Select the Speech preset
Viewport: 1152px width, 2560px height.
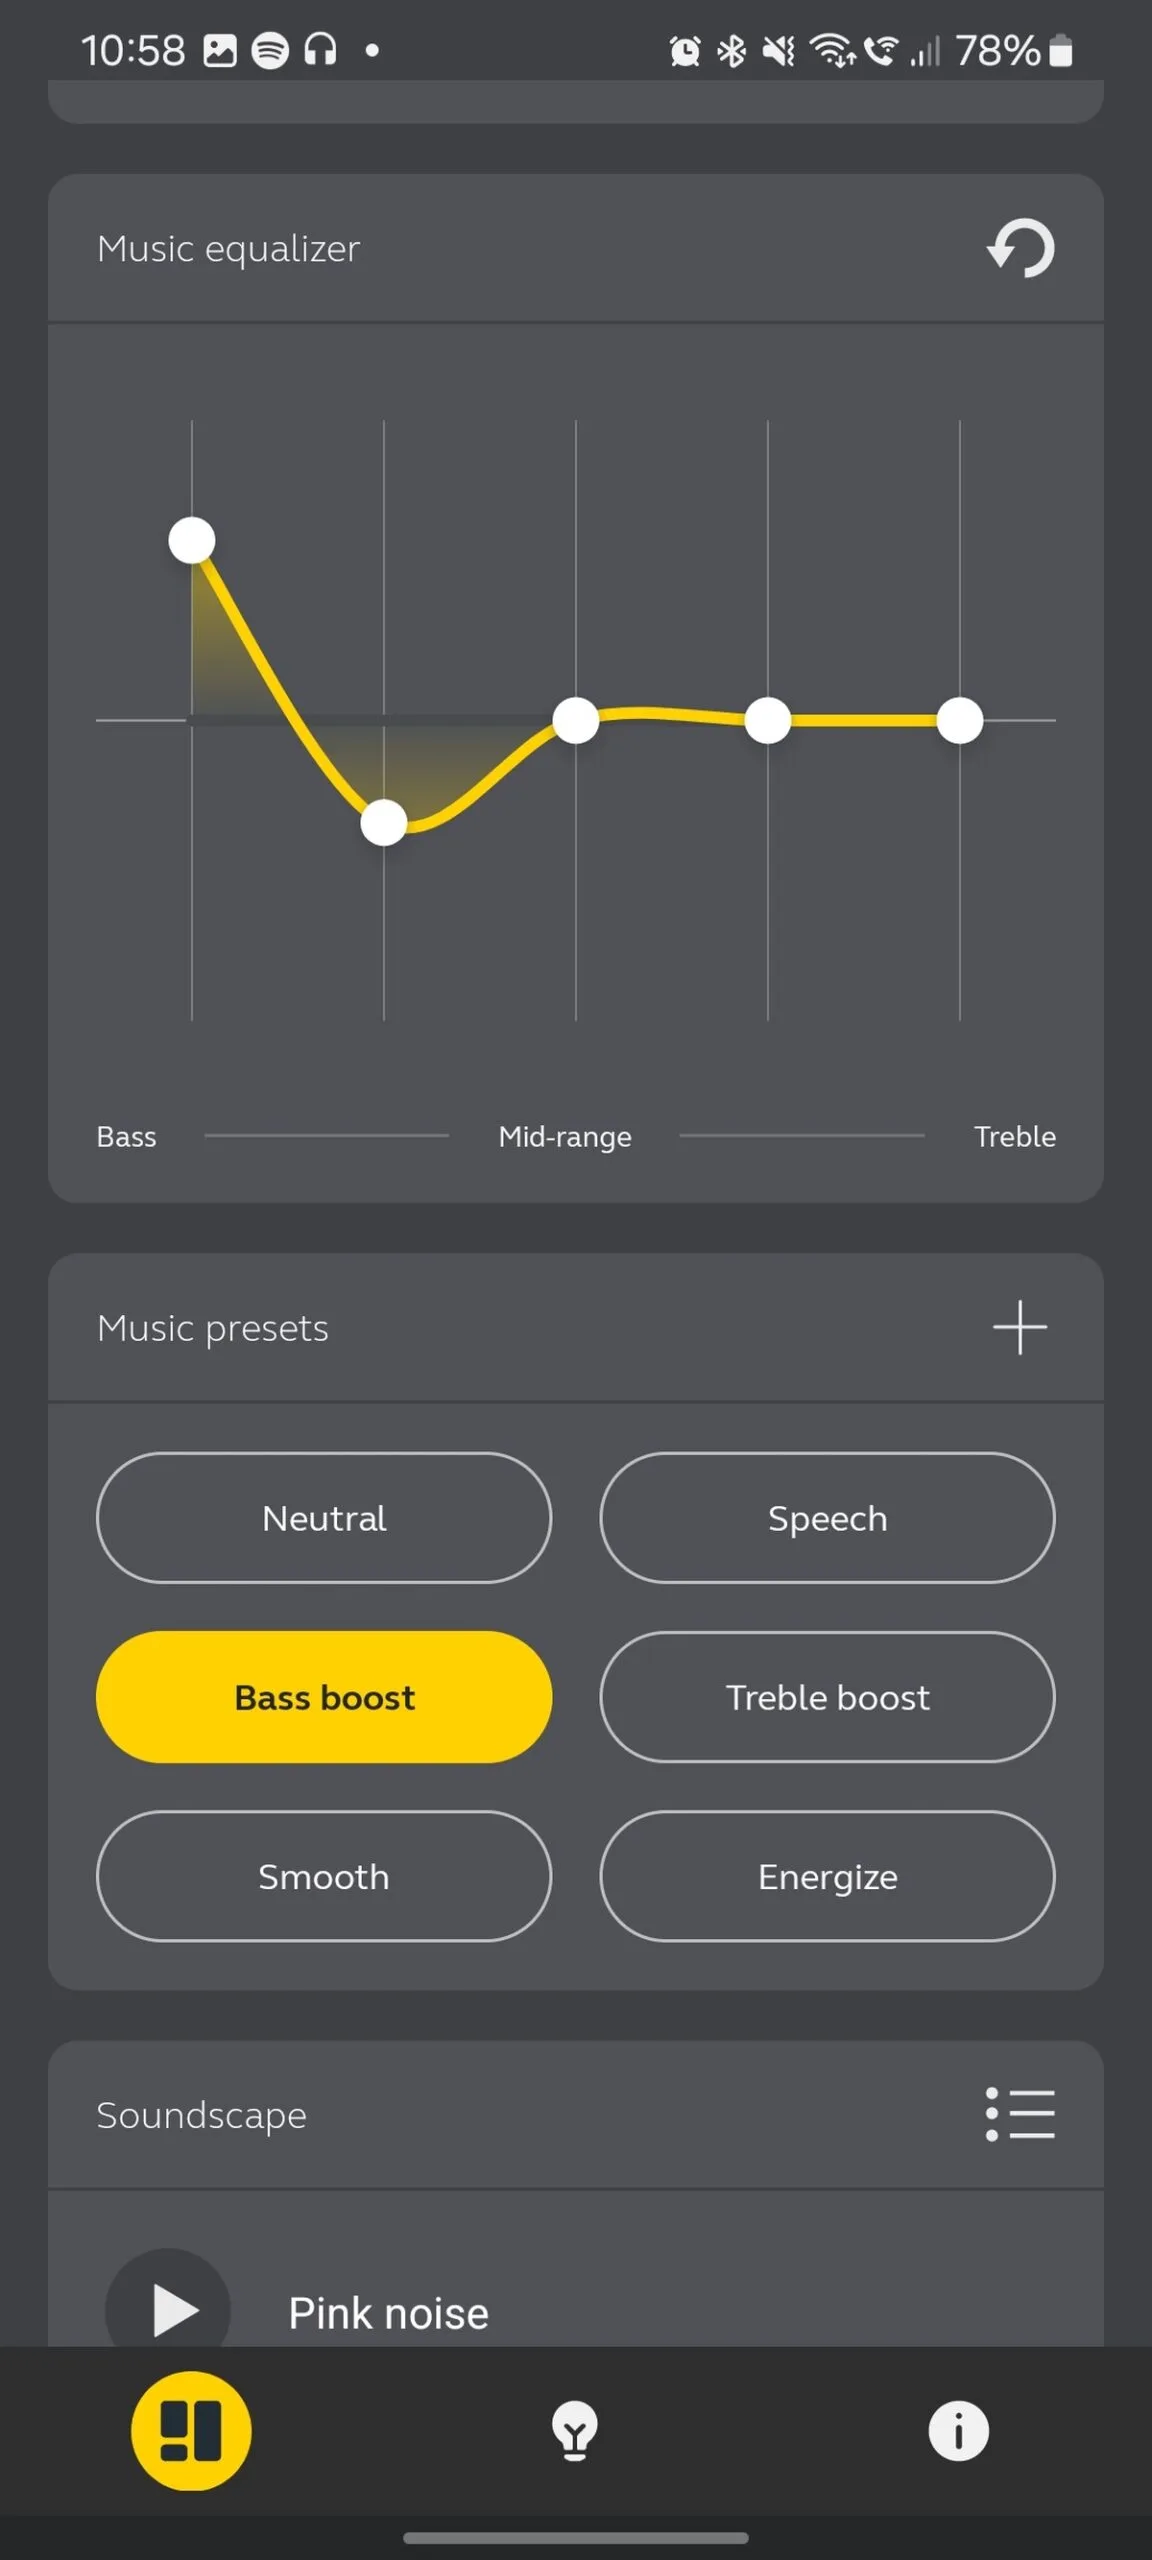827,1518
